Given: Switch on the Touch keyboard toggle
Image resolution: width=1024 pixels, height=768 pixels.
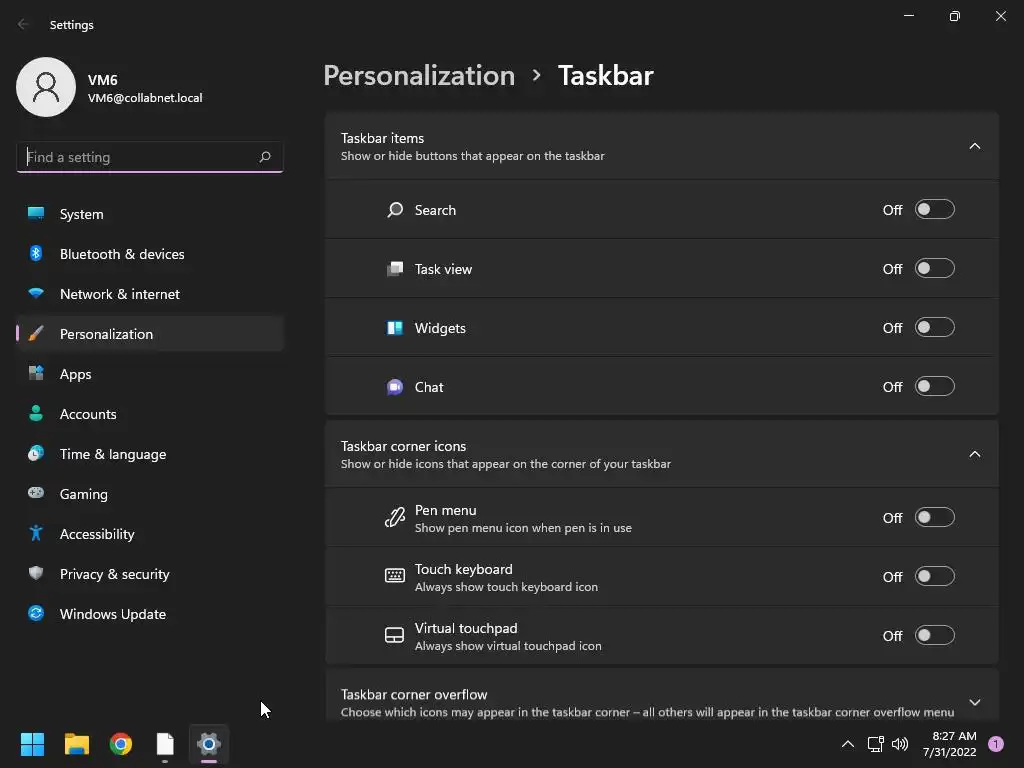Looking at the screenshot, I should pos(935,576).
